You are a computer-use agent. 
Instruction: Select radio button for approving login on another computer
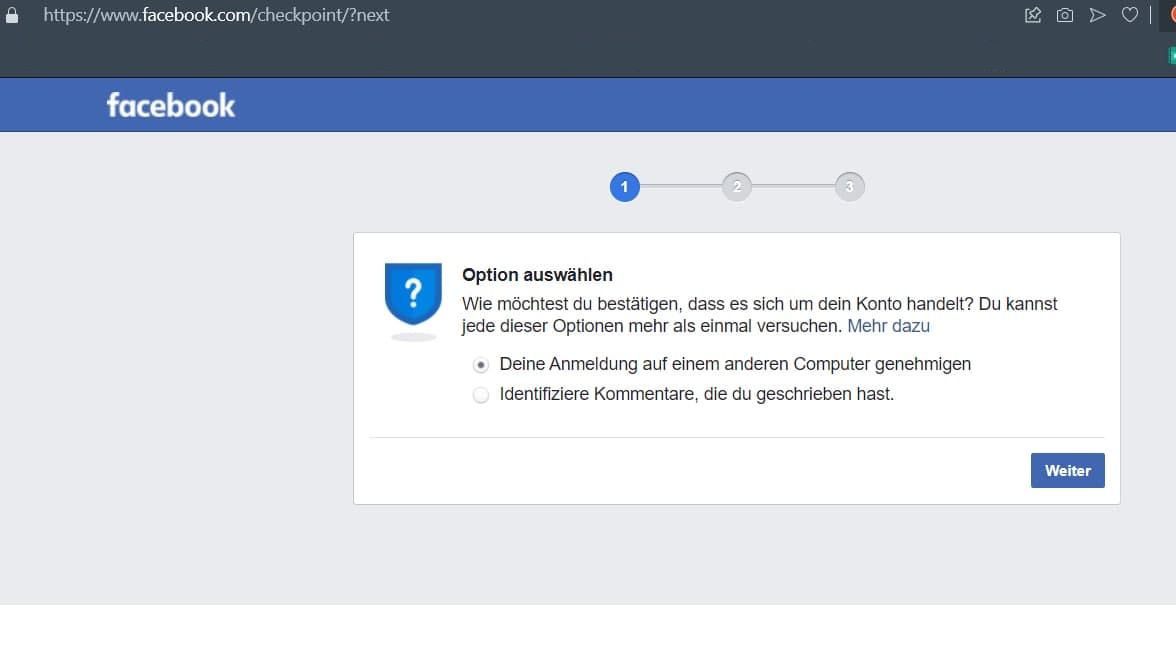coord(481,365)
